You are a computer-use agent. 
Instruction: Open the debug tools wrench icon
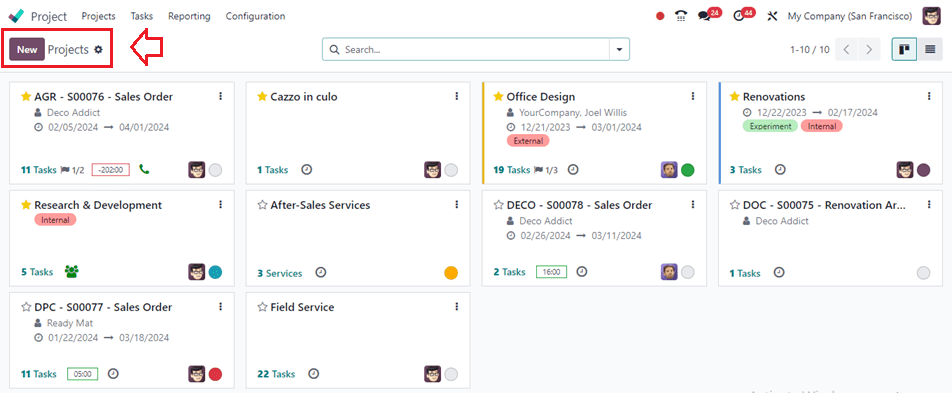pos(772,16)
